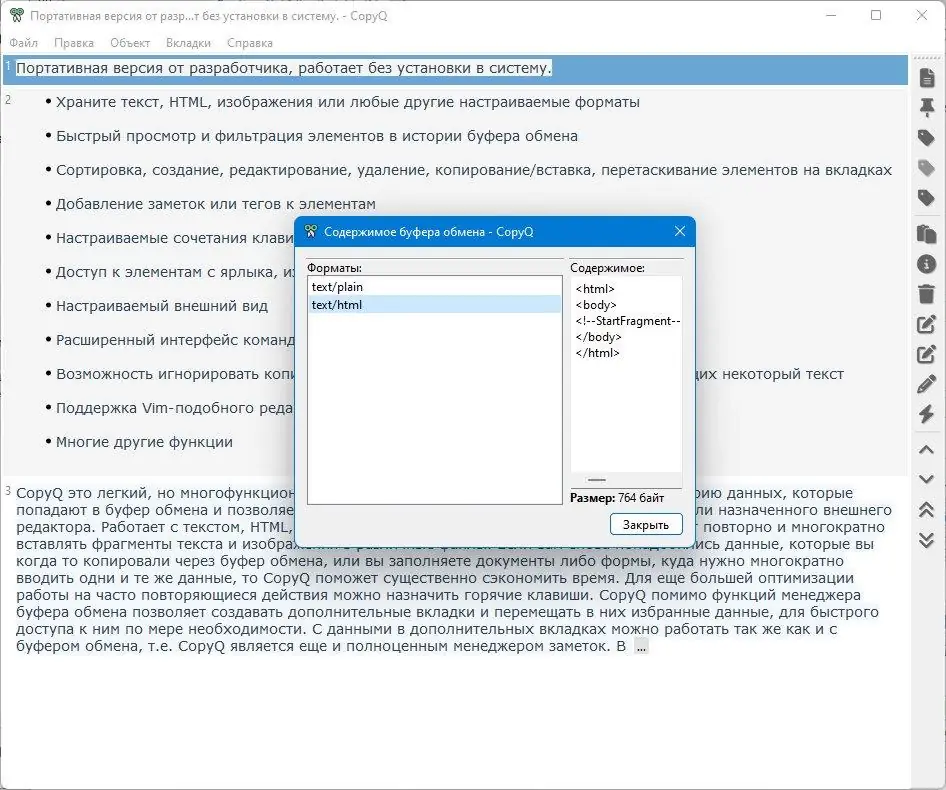Close the Содержимое буфера обмена dialog with X
Viewport: 946px width, 790px height.
click(680, 231)
